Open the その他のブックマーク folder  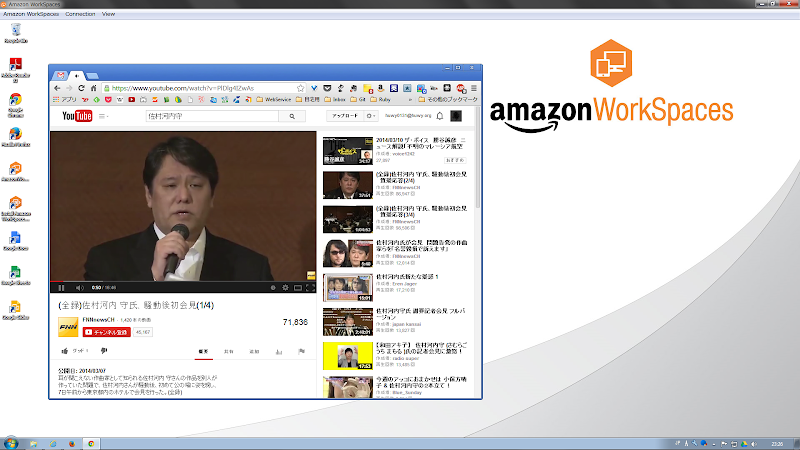point(448,99)
